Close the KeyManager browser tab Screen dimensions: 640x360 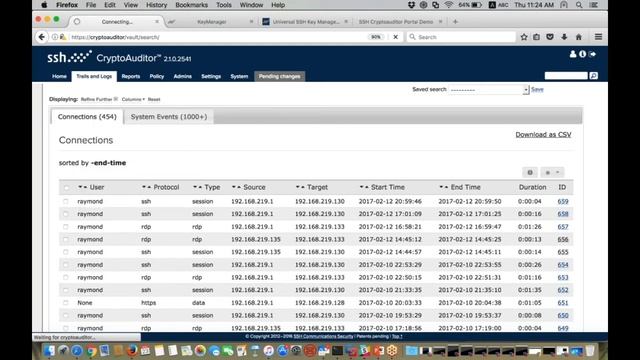coord(251,22)
